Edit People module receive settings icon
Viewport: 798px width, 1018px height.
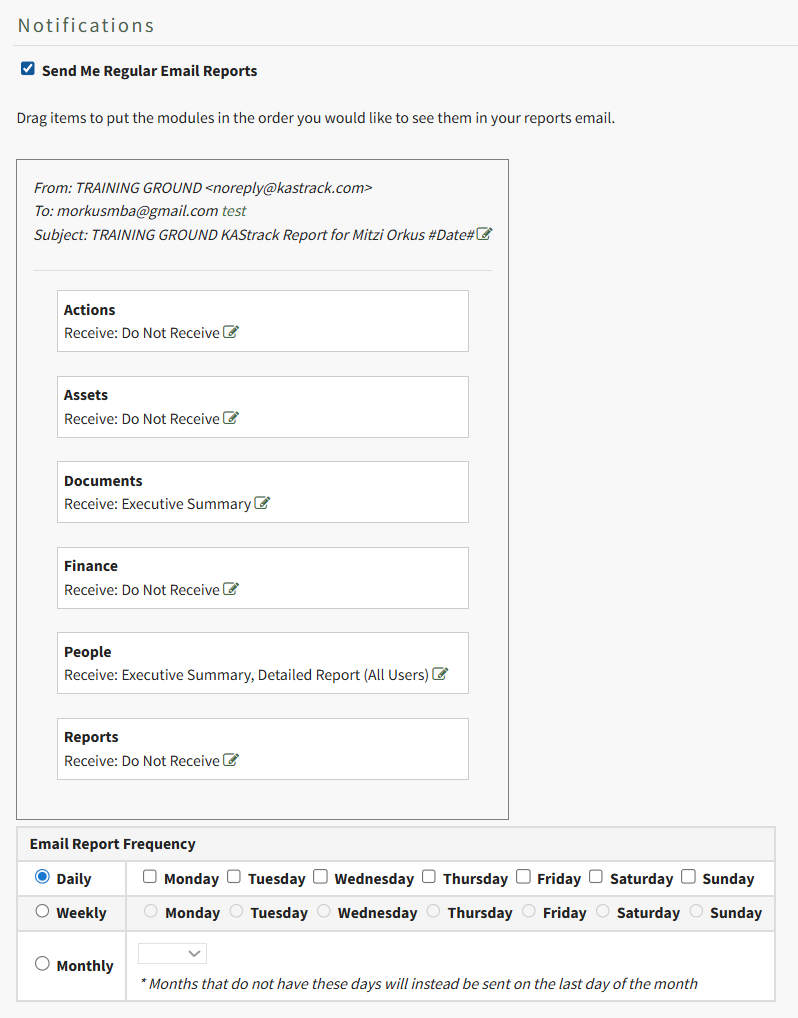point(440,675)
